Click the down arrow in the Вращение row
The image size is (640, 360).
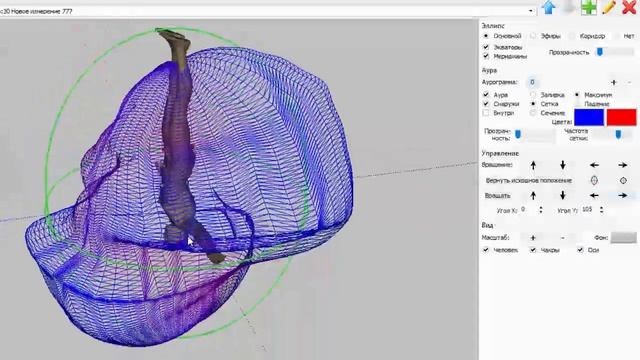click(x=562, y=165)
